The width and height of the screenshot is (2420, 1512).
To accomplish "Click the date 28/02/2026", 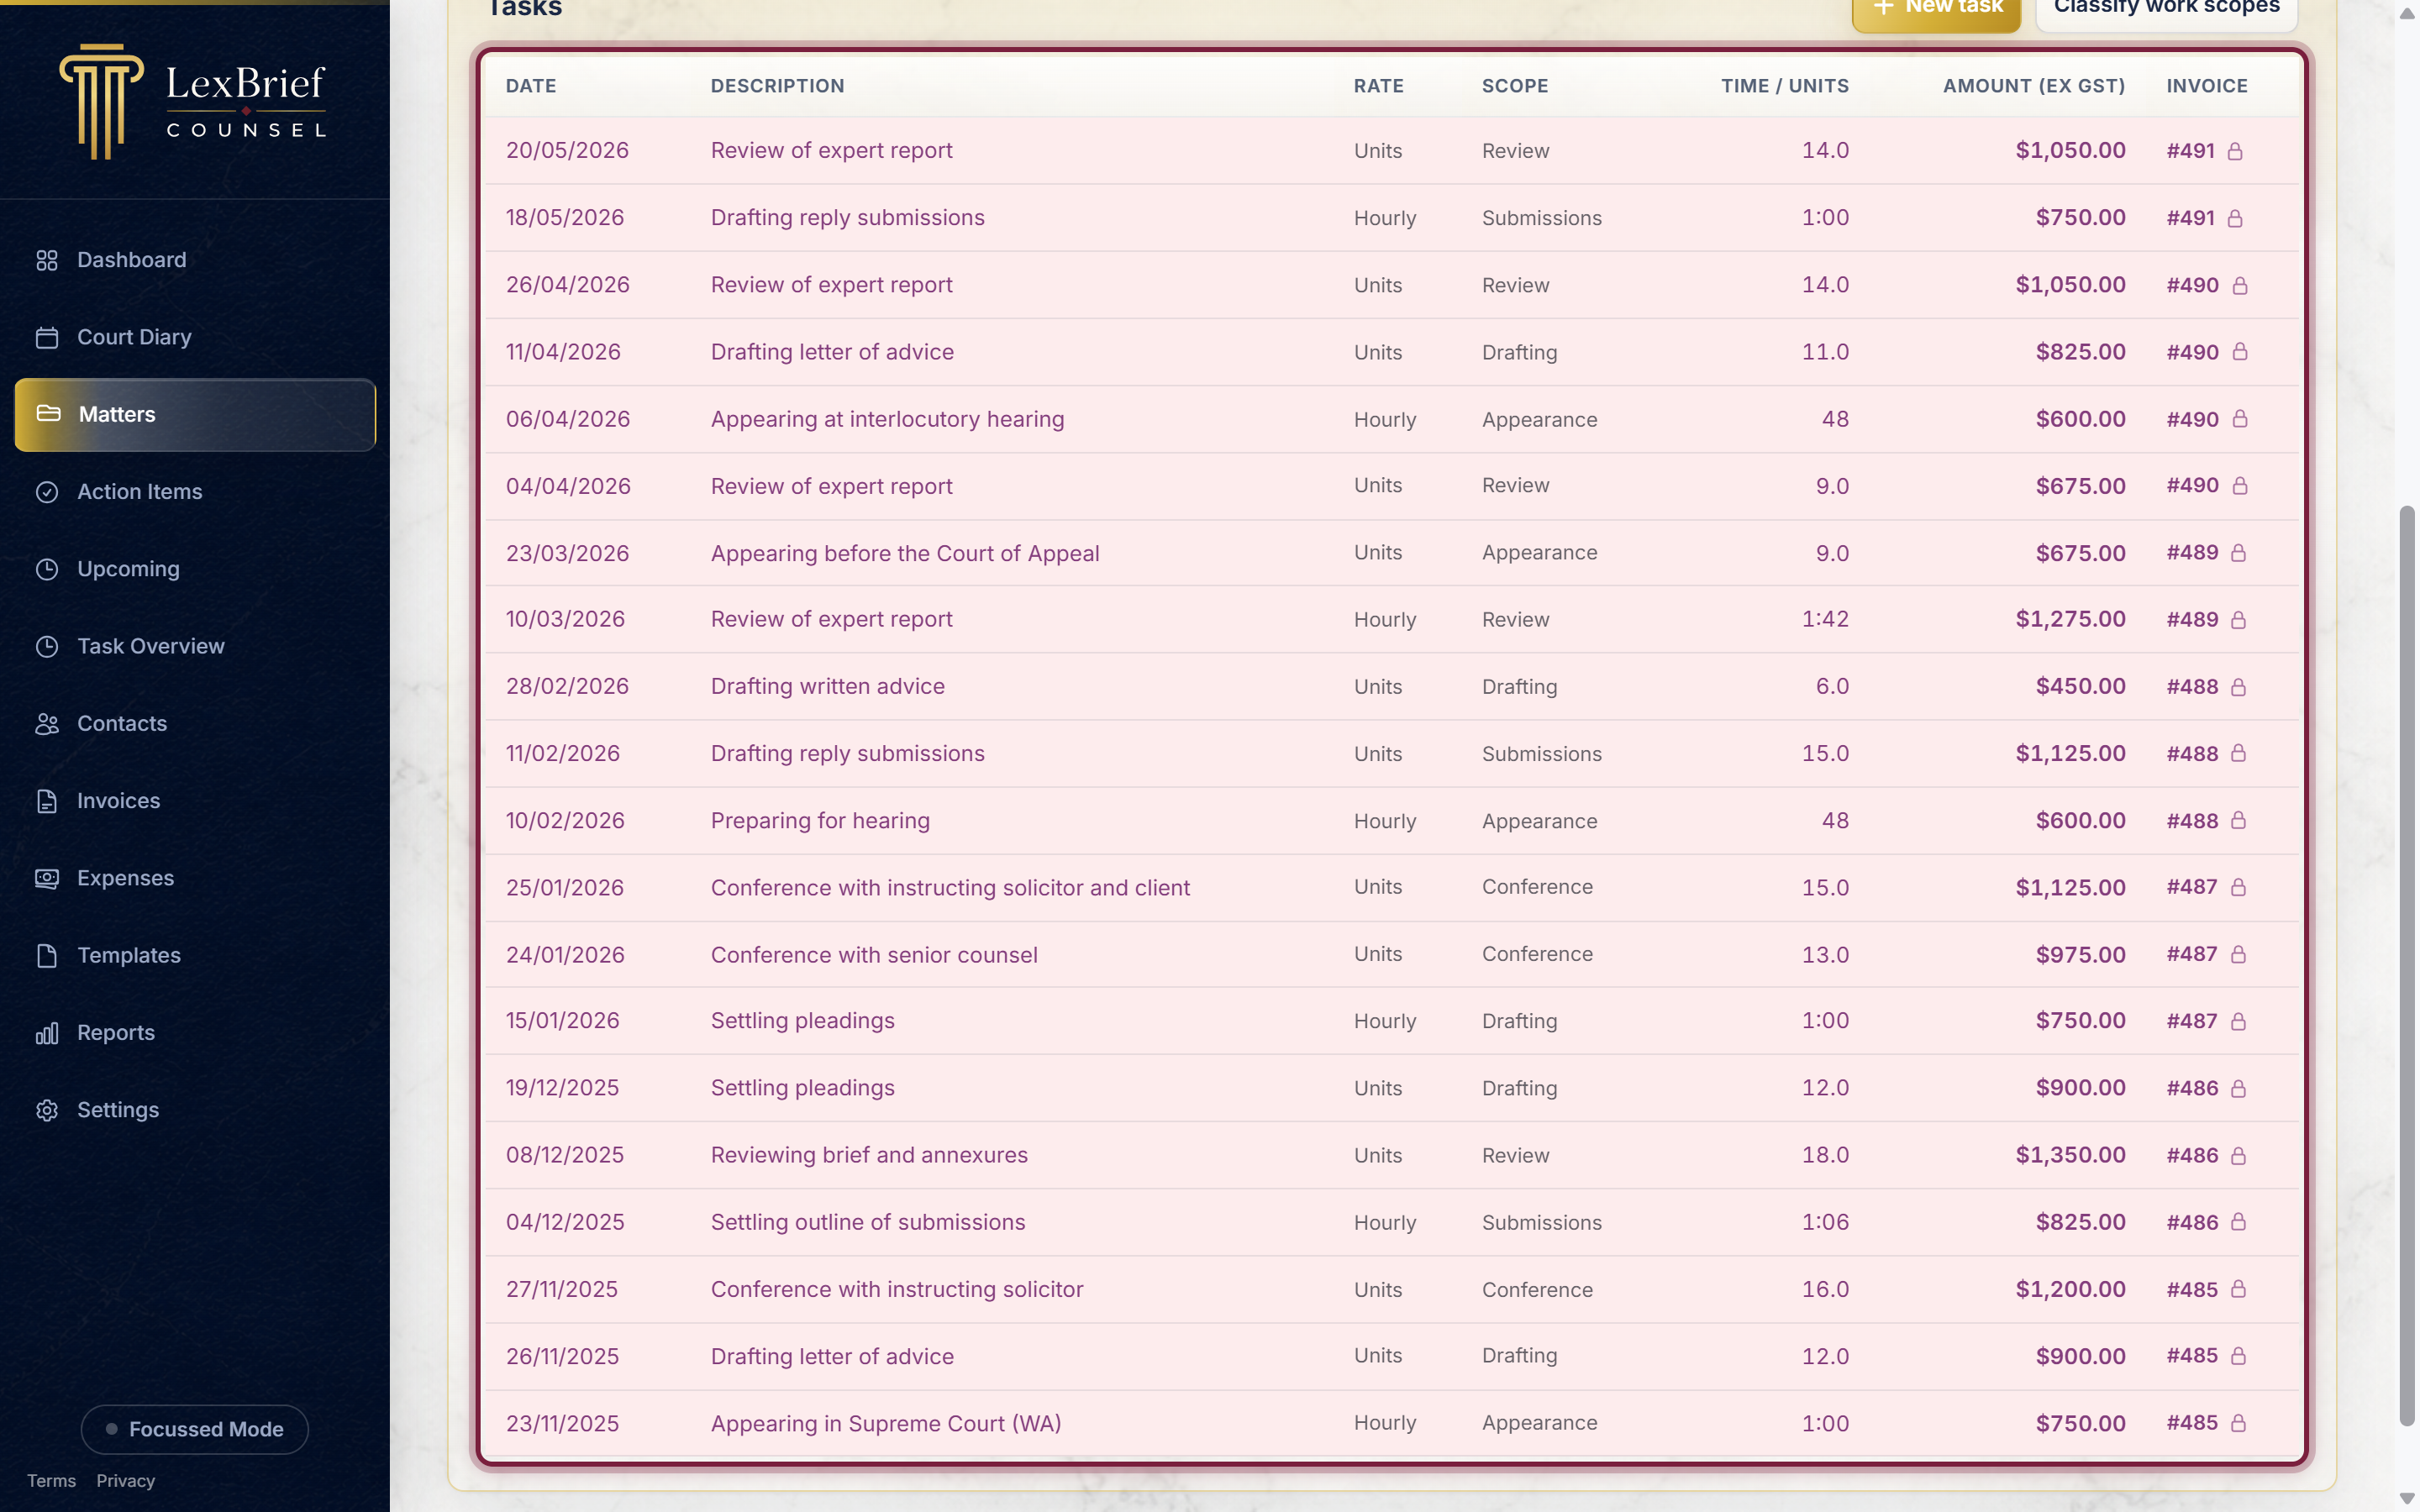I will [567, 687].
